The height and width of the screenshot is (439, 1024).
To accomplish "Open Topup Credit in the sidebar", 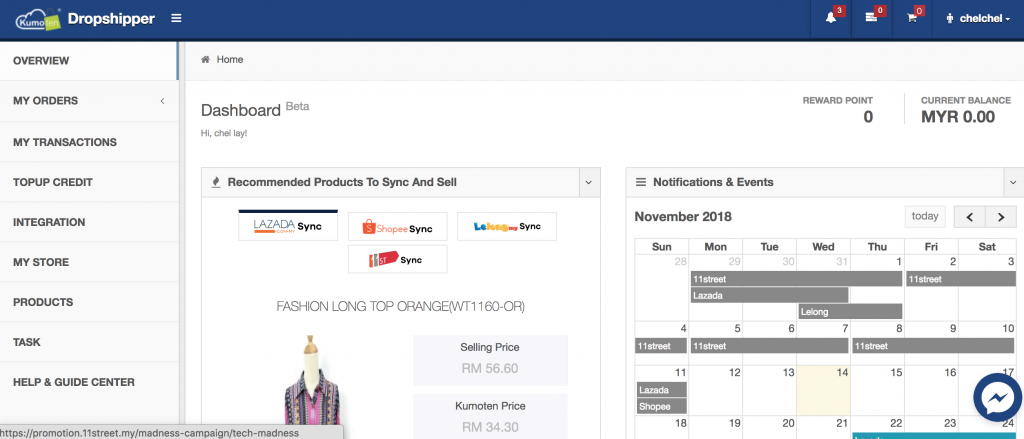I will [x=89, y=182].
